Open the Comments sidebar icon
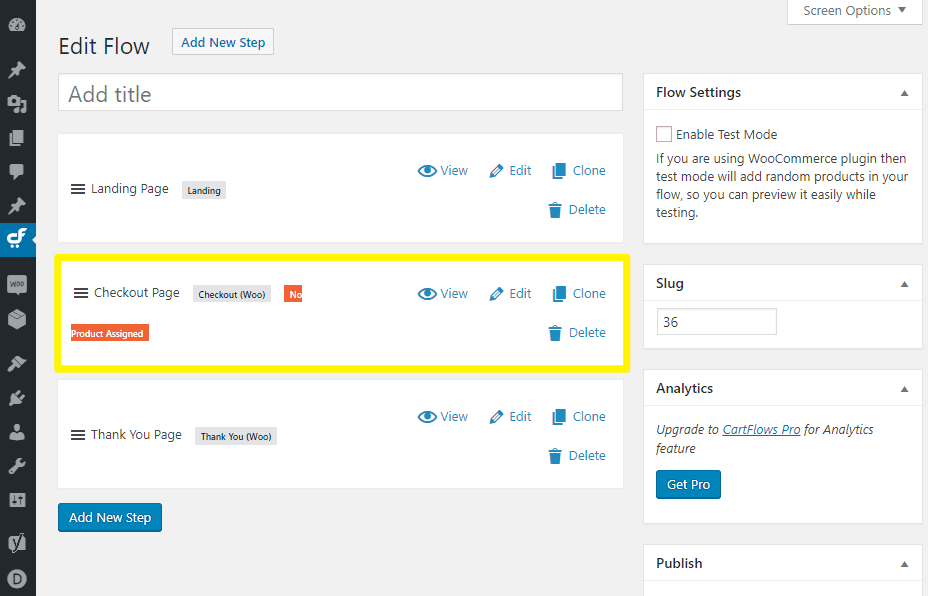The width and height of the screenshot is (928, 596). click(x=17, y=171)
